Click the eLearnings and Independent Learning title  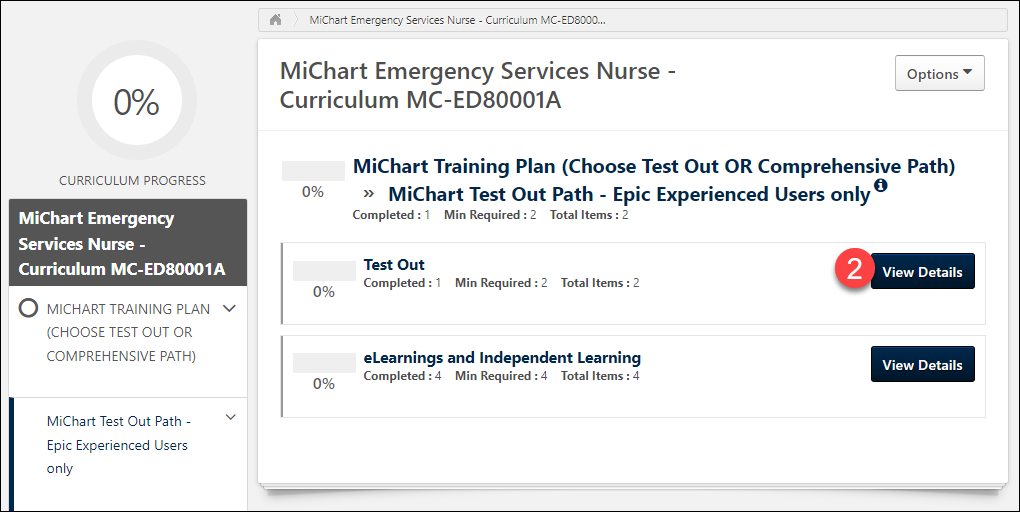pyautogui.click(x=502, y=358)
